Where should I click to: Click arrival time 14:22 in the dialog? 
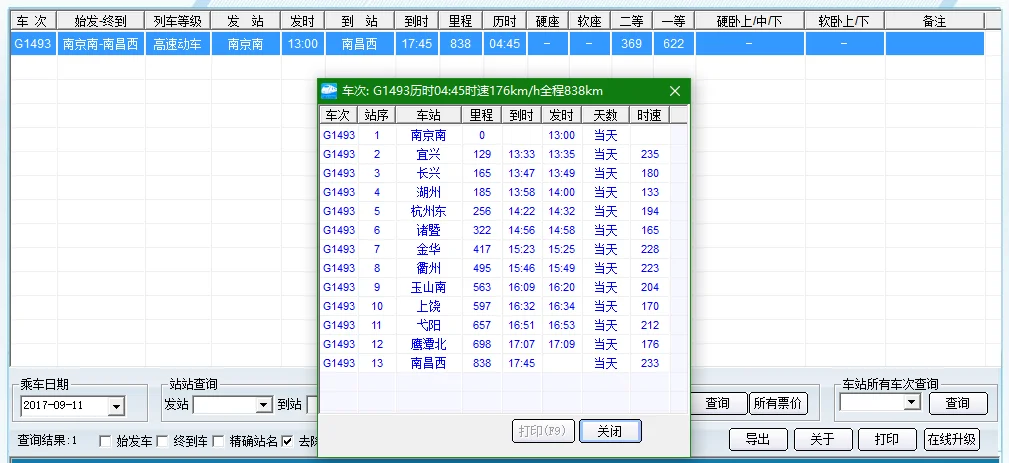pos(521,211)
